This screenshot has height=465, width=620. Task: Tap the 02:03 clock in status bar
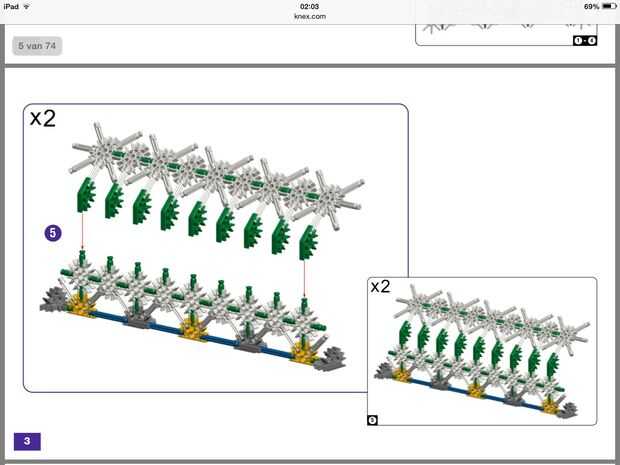pyautogui.click(x=309, y=6)
